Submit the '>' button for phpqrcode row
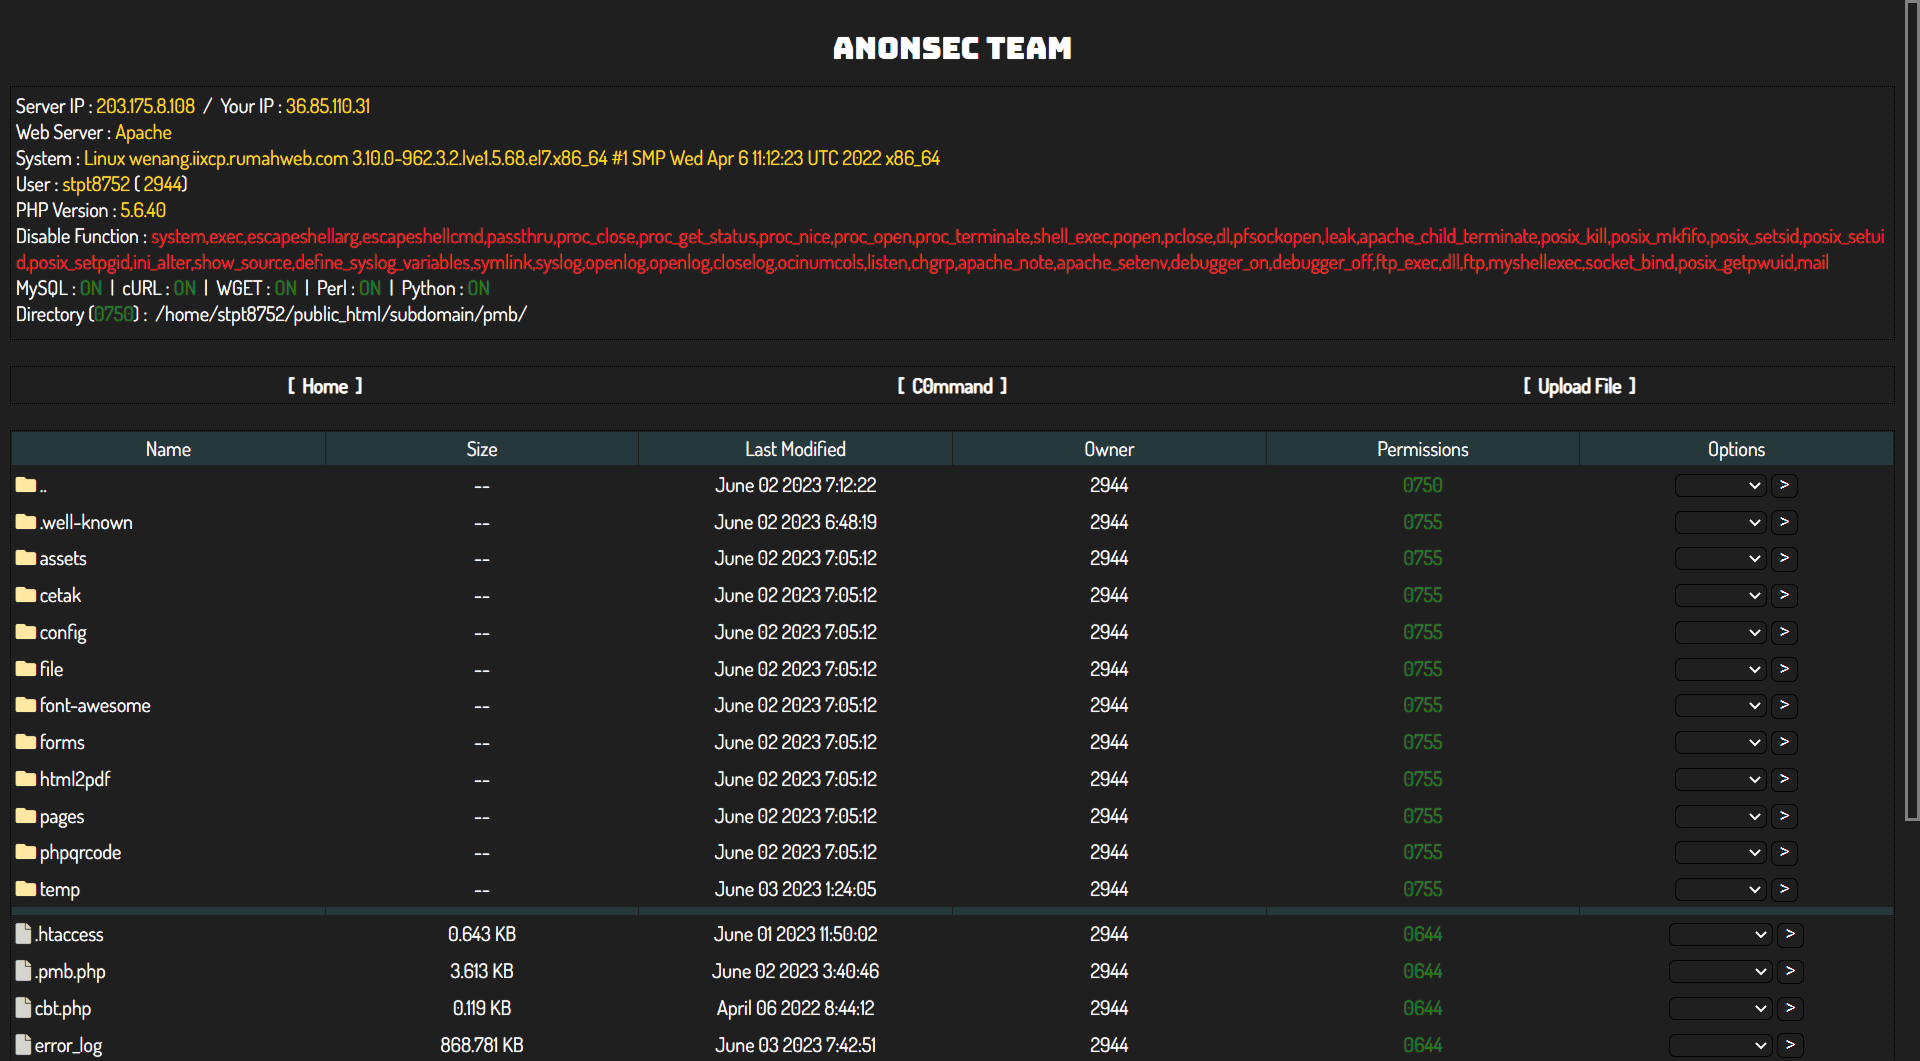Screen dimensions: 1920x1061 [1784, 852]
